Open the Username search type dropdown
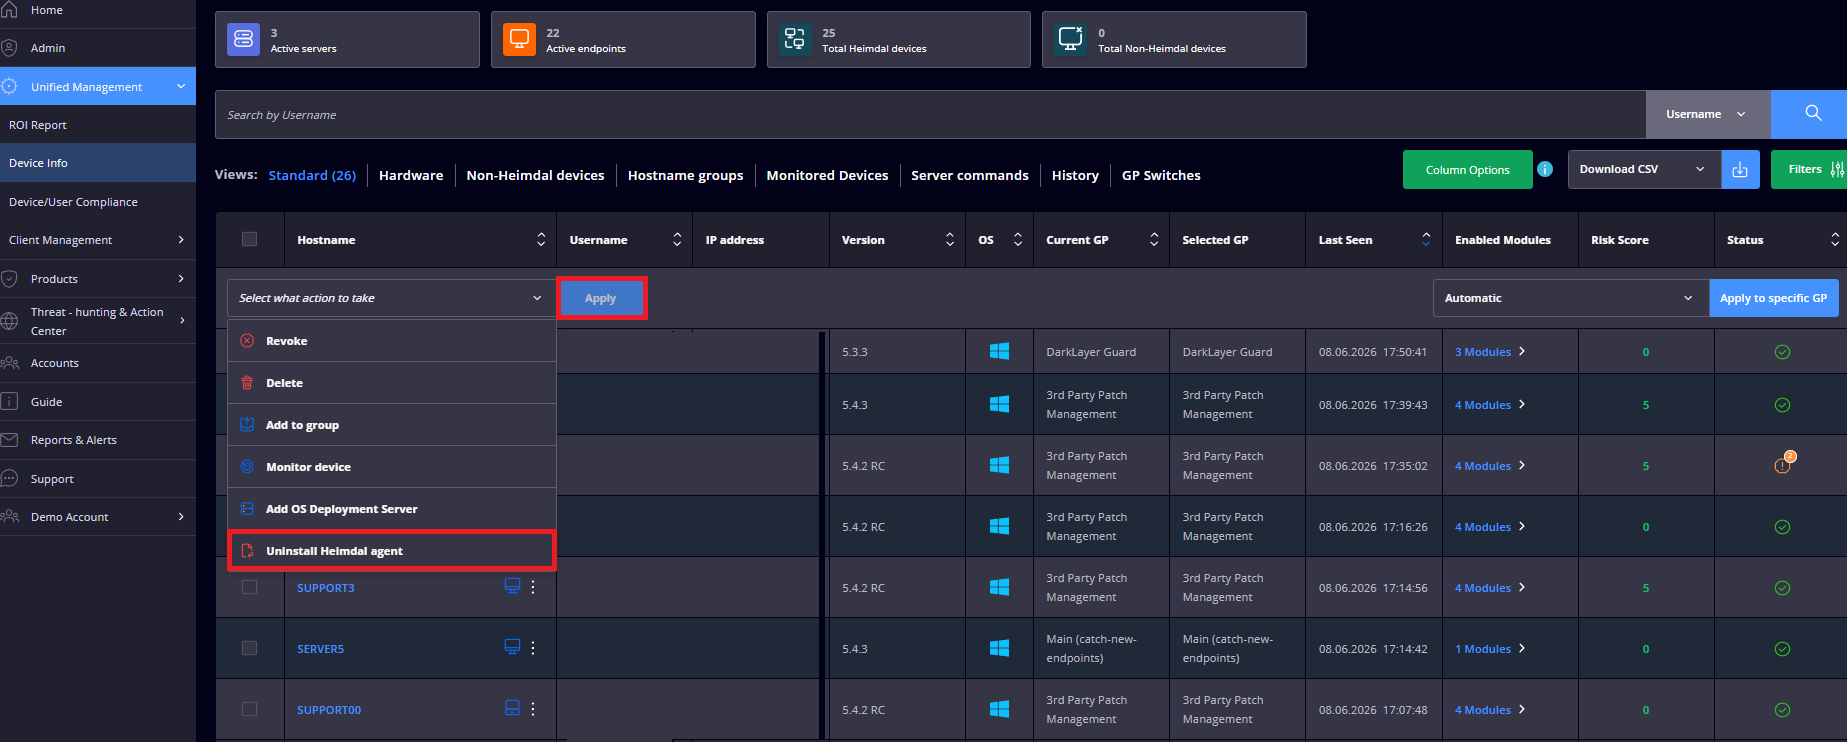1847x742 pixels. coord(1708,114)
